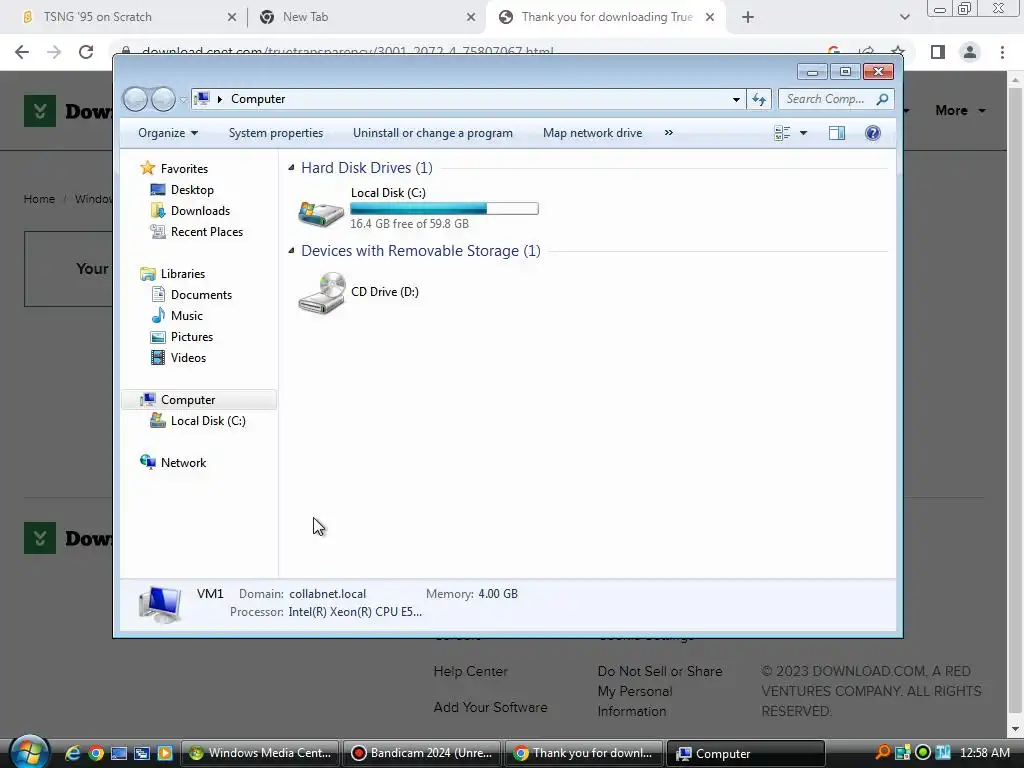Click Map network drive in the toolbar

coord(592,133)
